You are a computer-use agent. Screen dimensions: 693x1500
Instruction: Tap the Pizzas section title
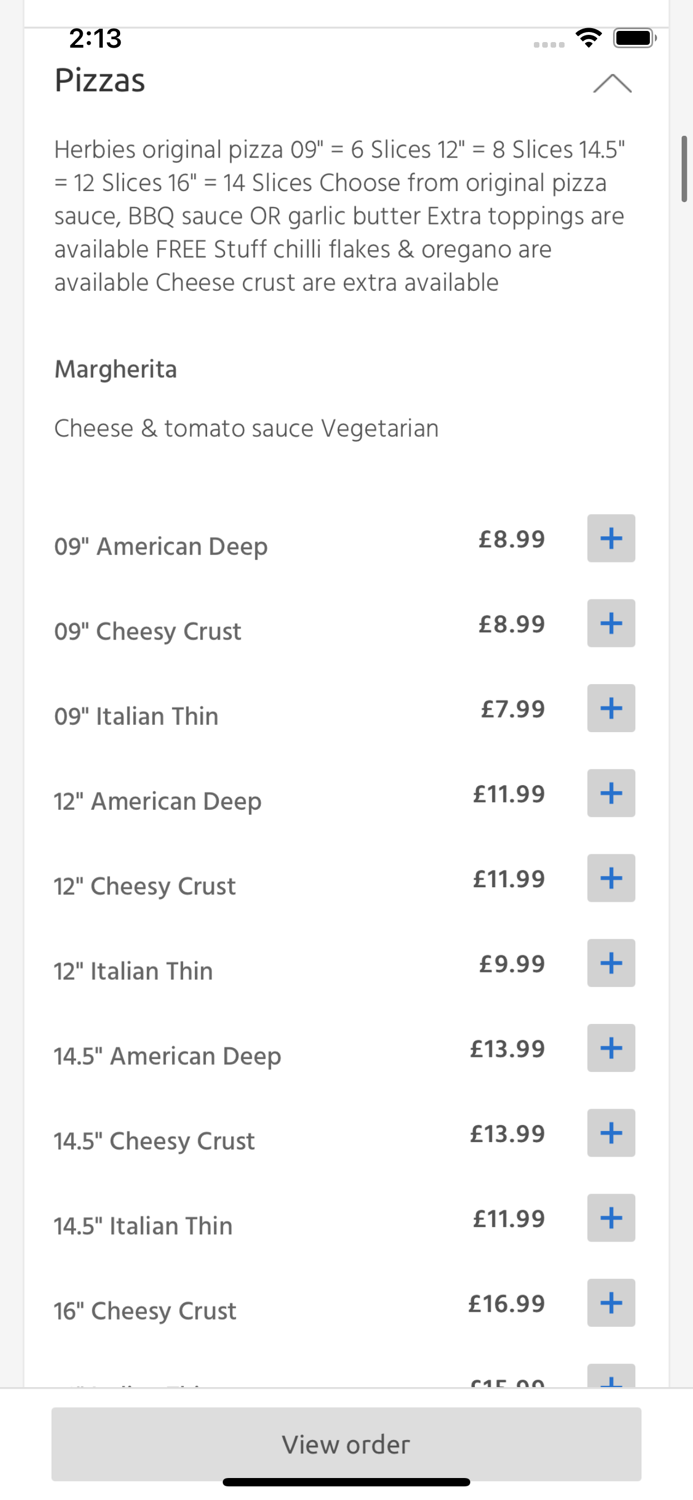99,81
